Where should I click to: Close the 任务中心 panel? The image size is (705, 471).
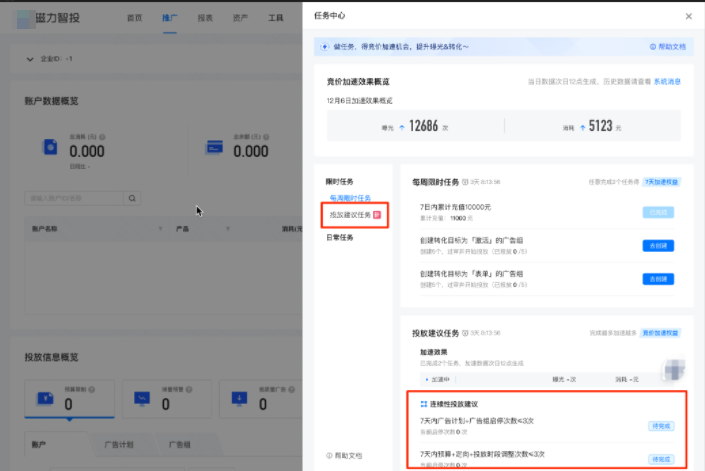pyautogui.click(x=688, y=16)
